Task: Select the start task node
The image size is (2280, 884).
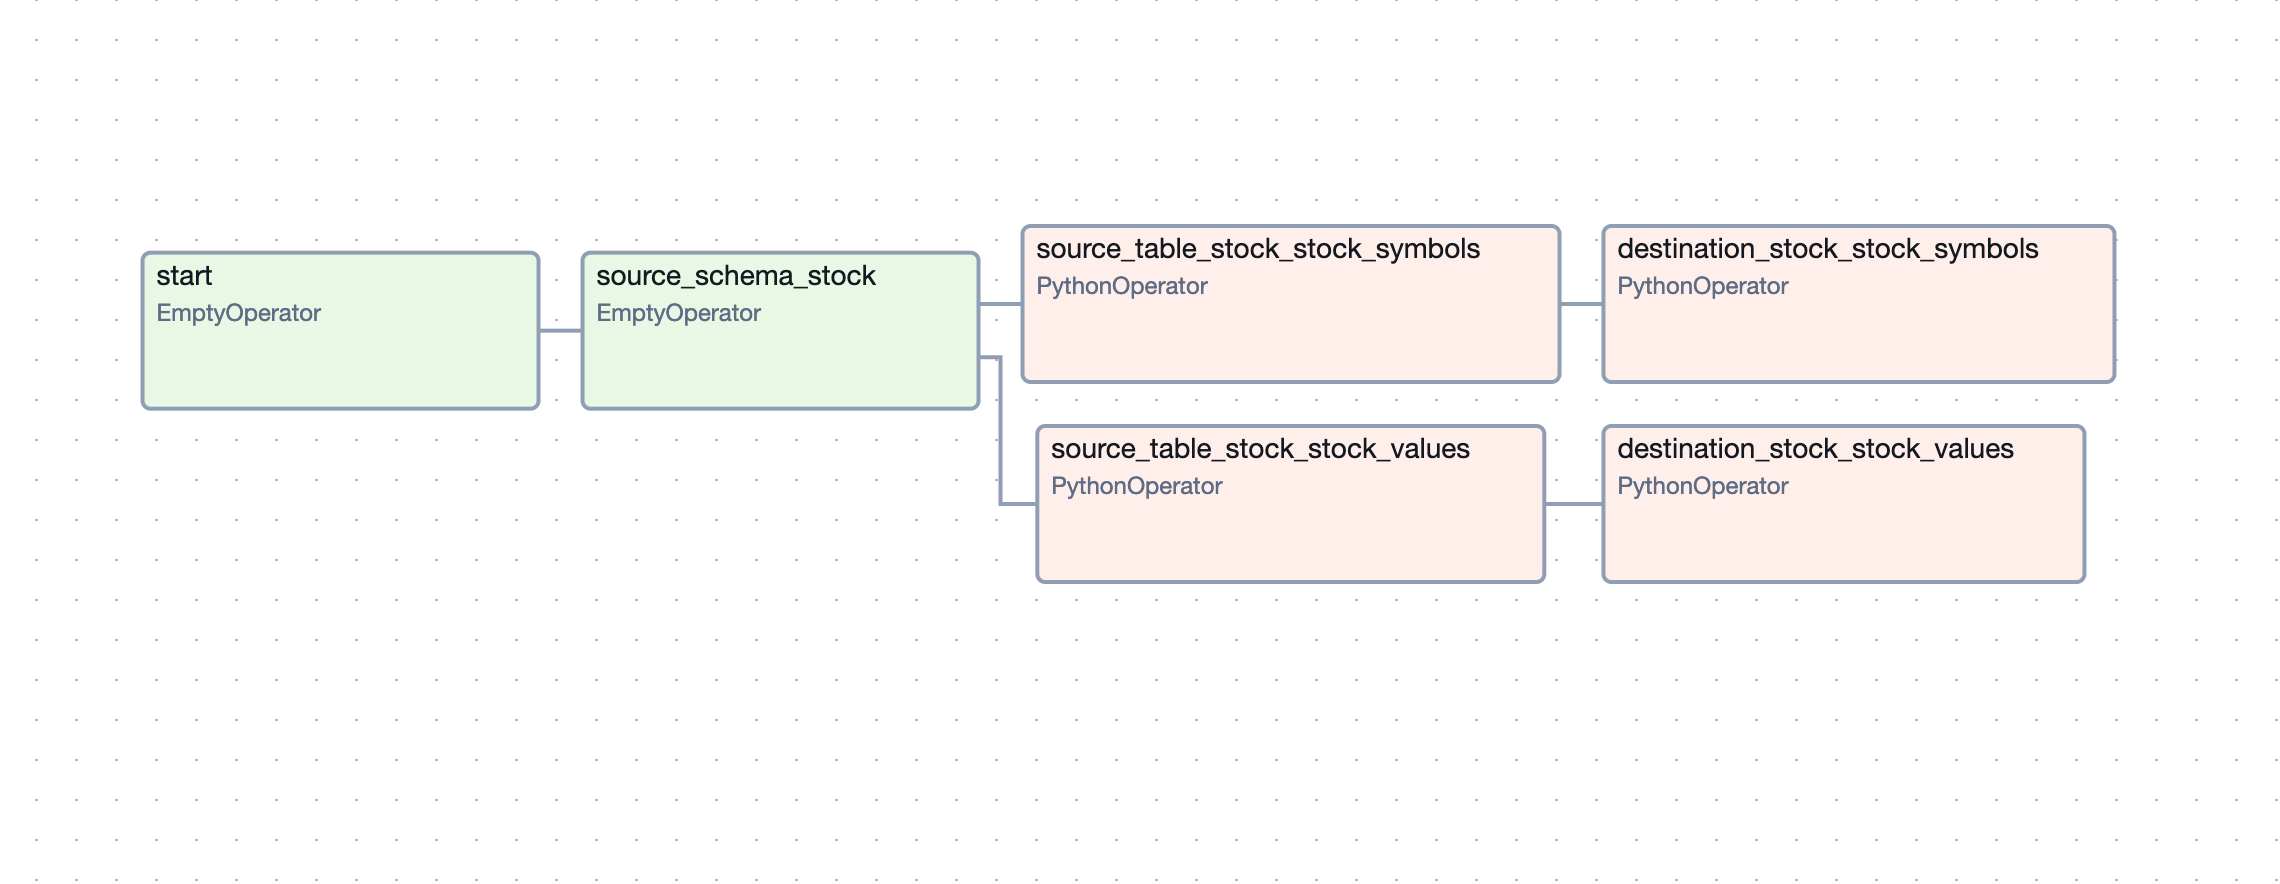Action: click(x=340, y=331)
